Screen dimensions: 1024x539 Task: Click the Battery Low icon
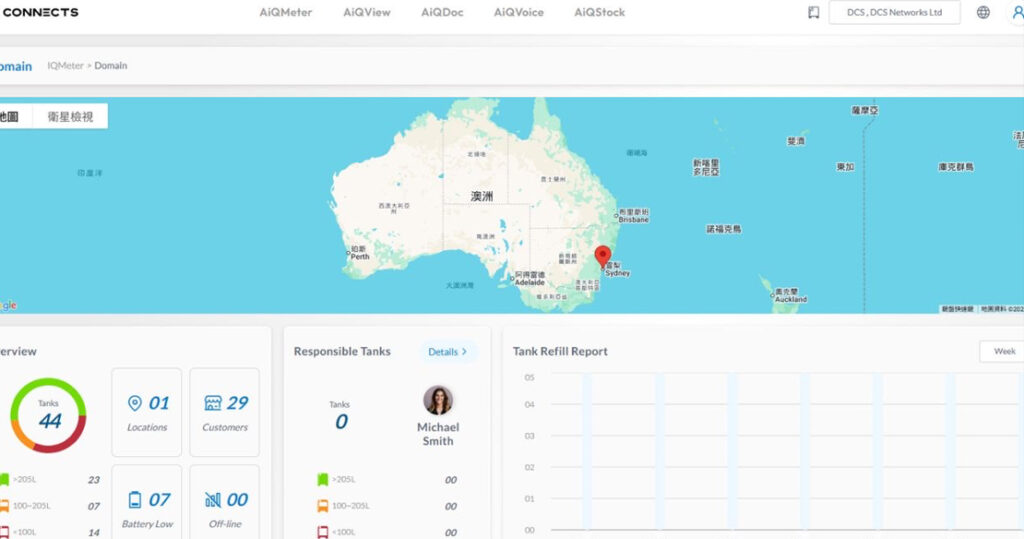135,499
